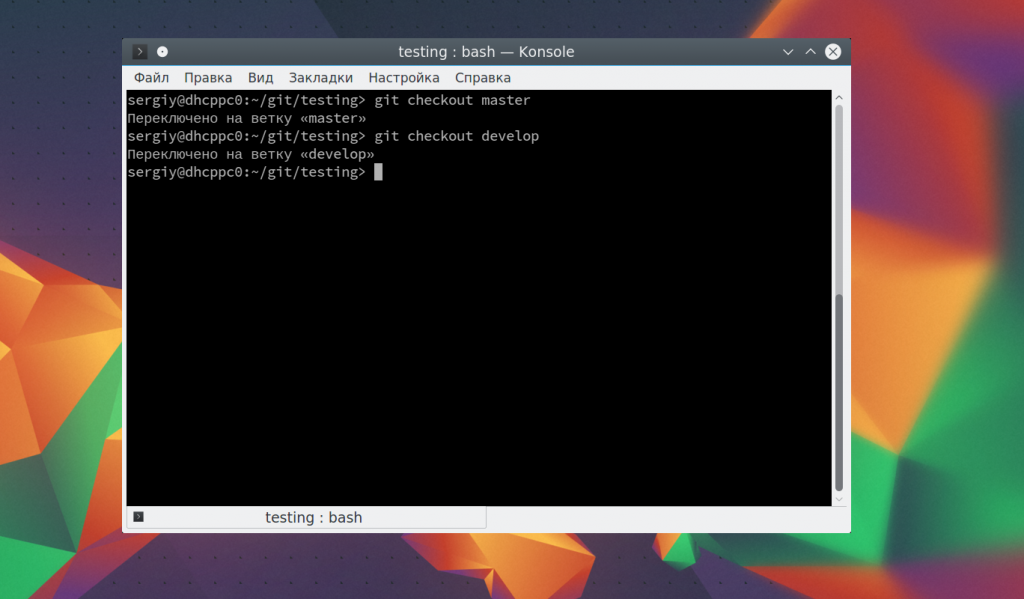Minimize the Konsole window

point(788,52)
